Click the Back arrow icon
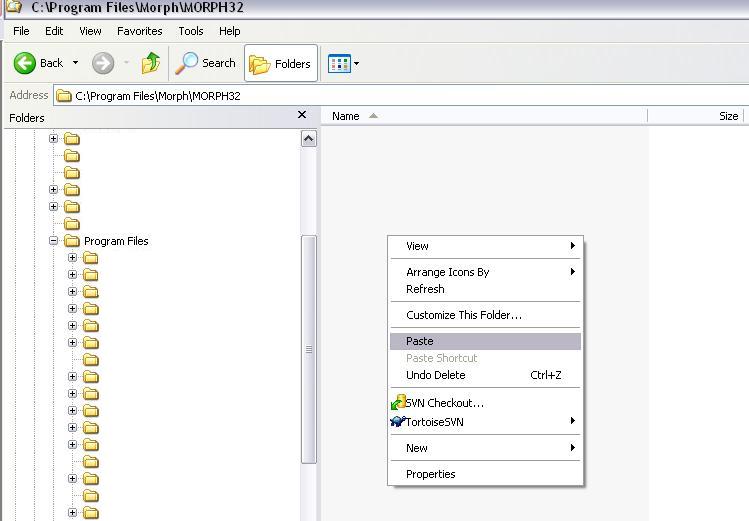The image size is (749, 521). (25, 63)
